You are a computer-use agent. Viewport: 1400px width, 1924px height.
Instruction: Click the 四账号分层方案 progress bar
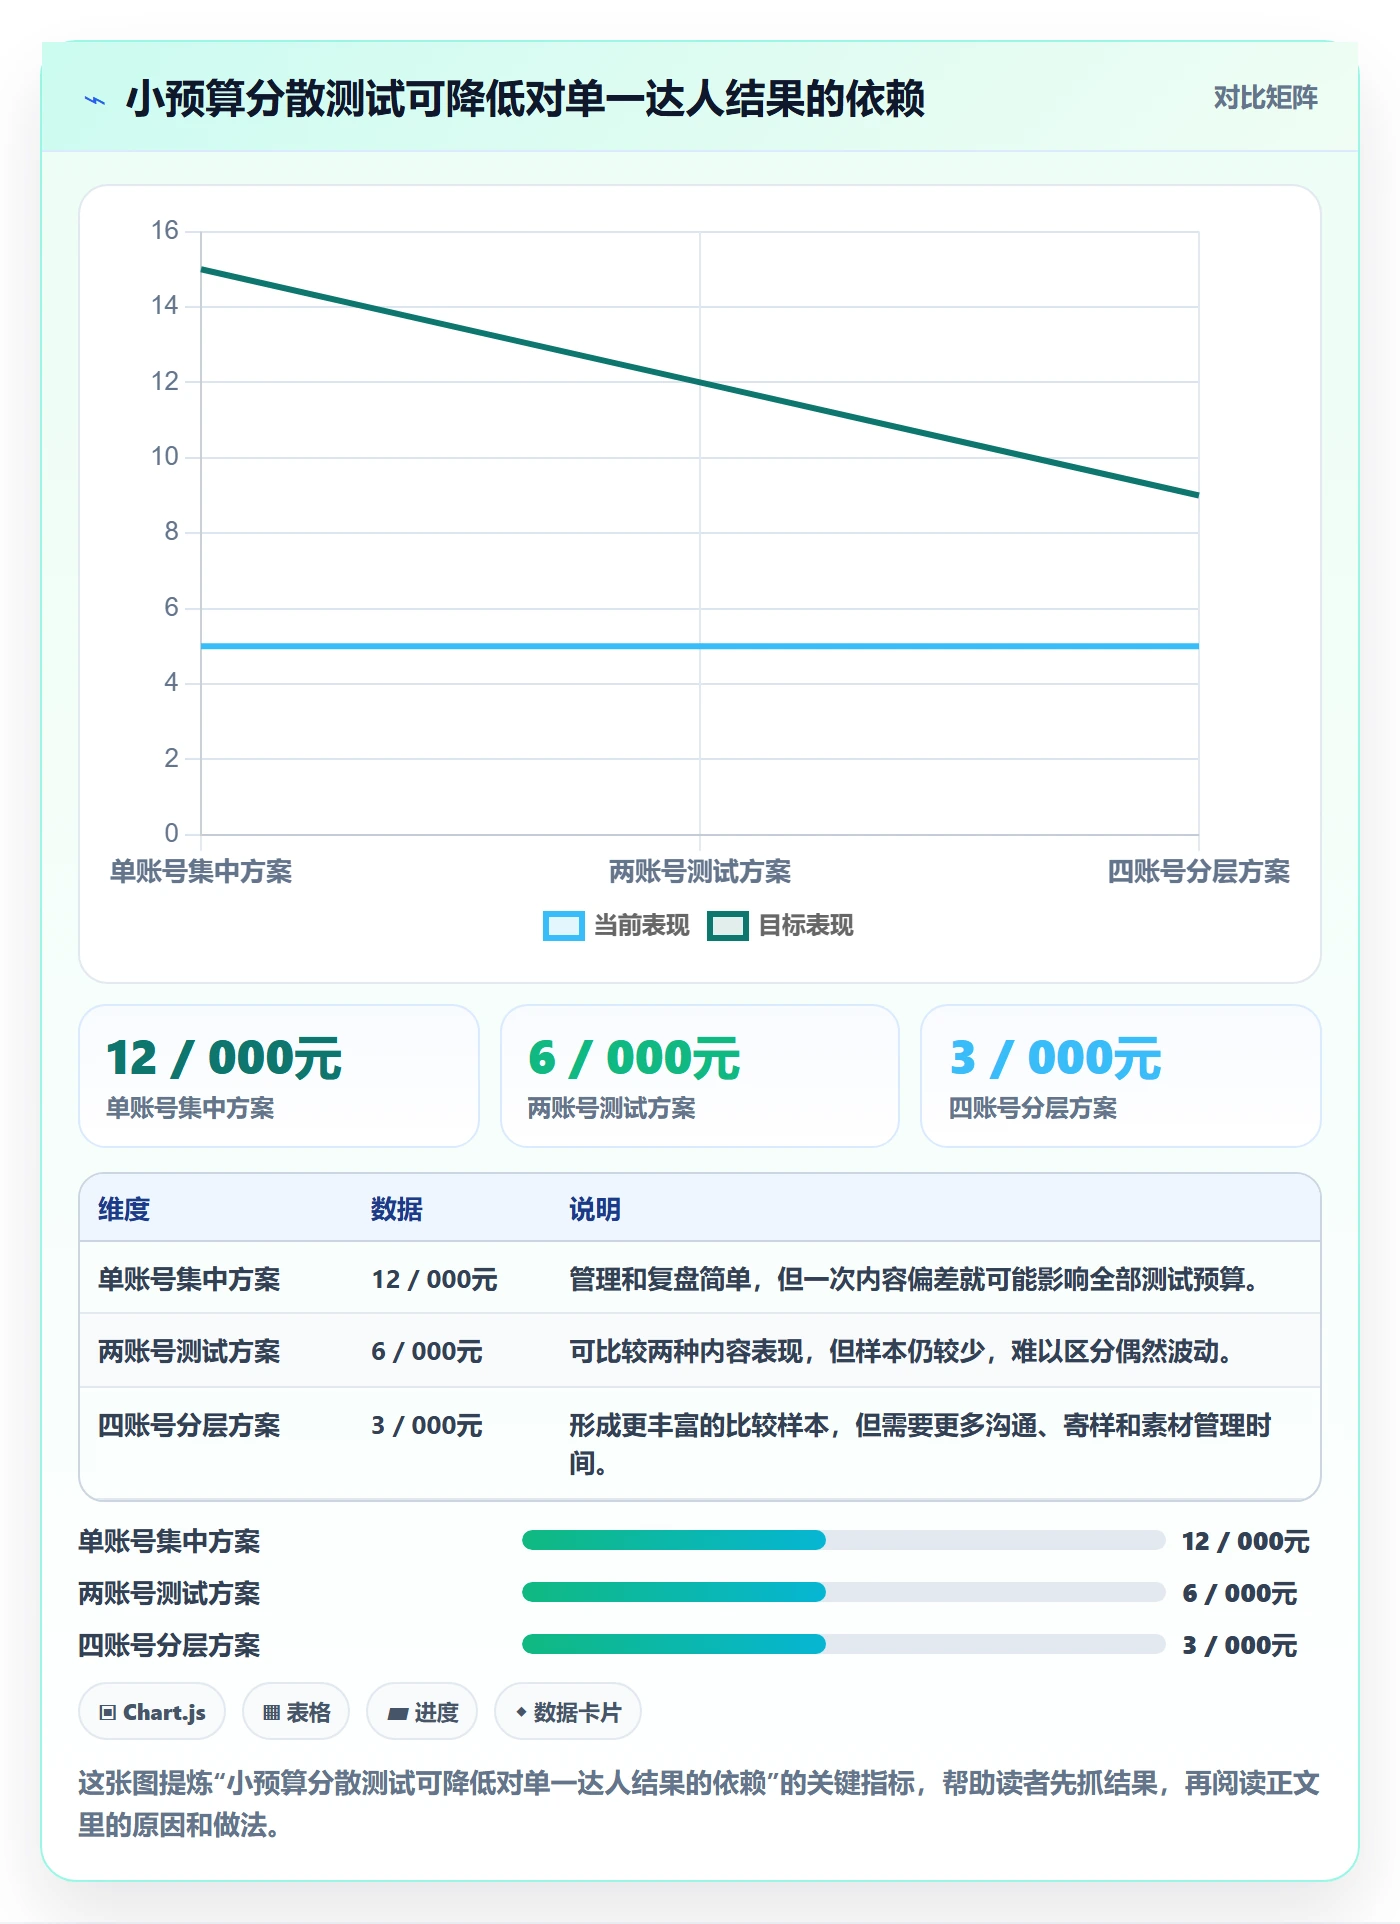(x=843, y=1644)
